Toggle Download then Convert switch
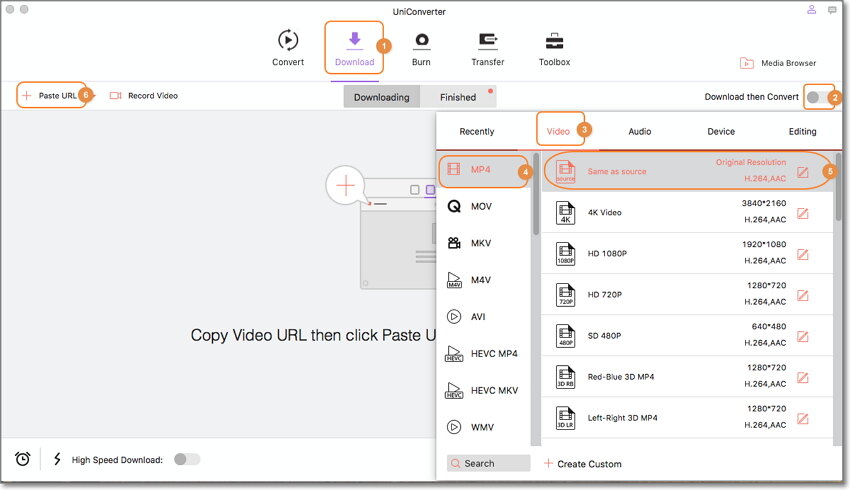The height and width of the screenshot is (490, 850). tap(818, 97)
